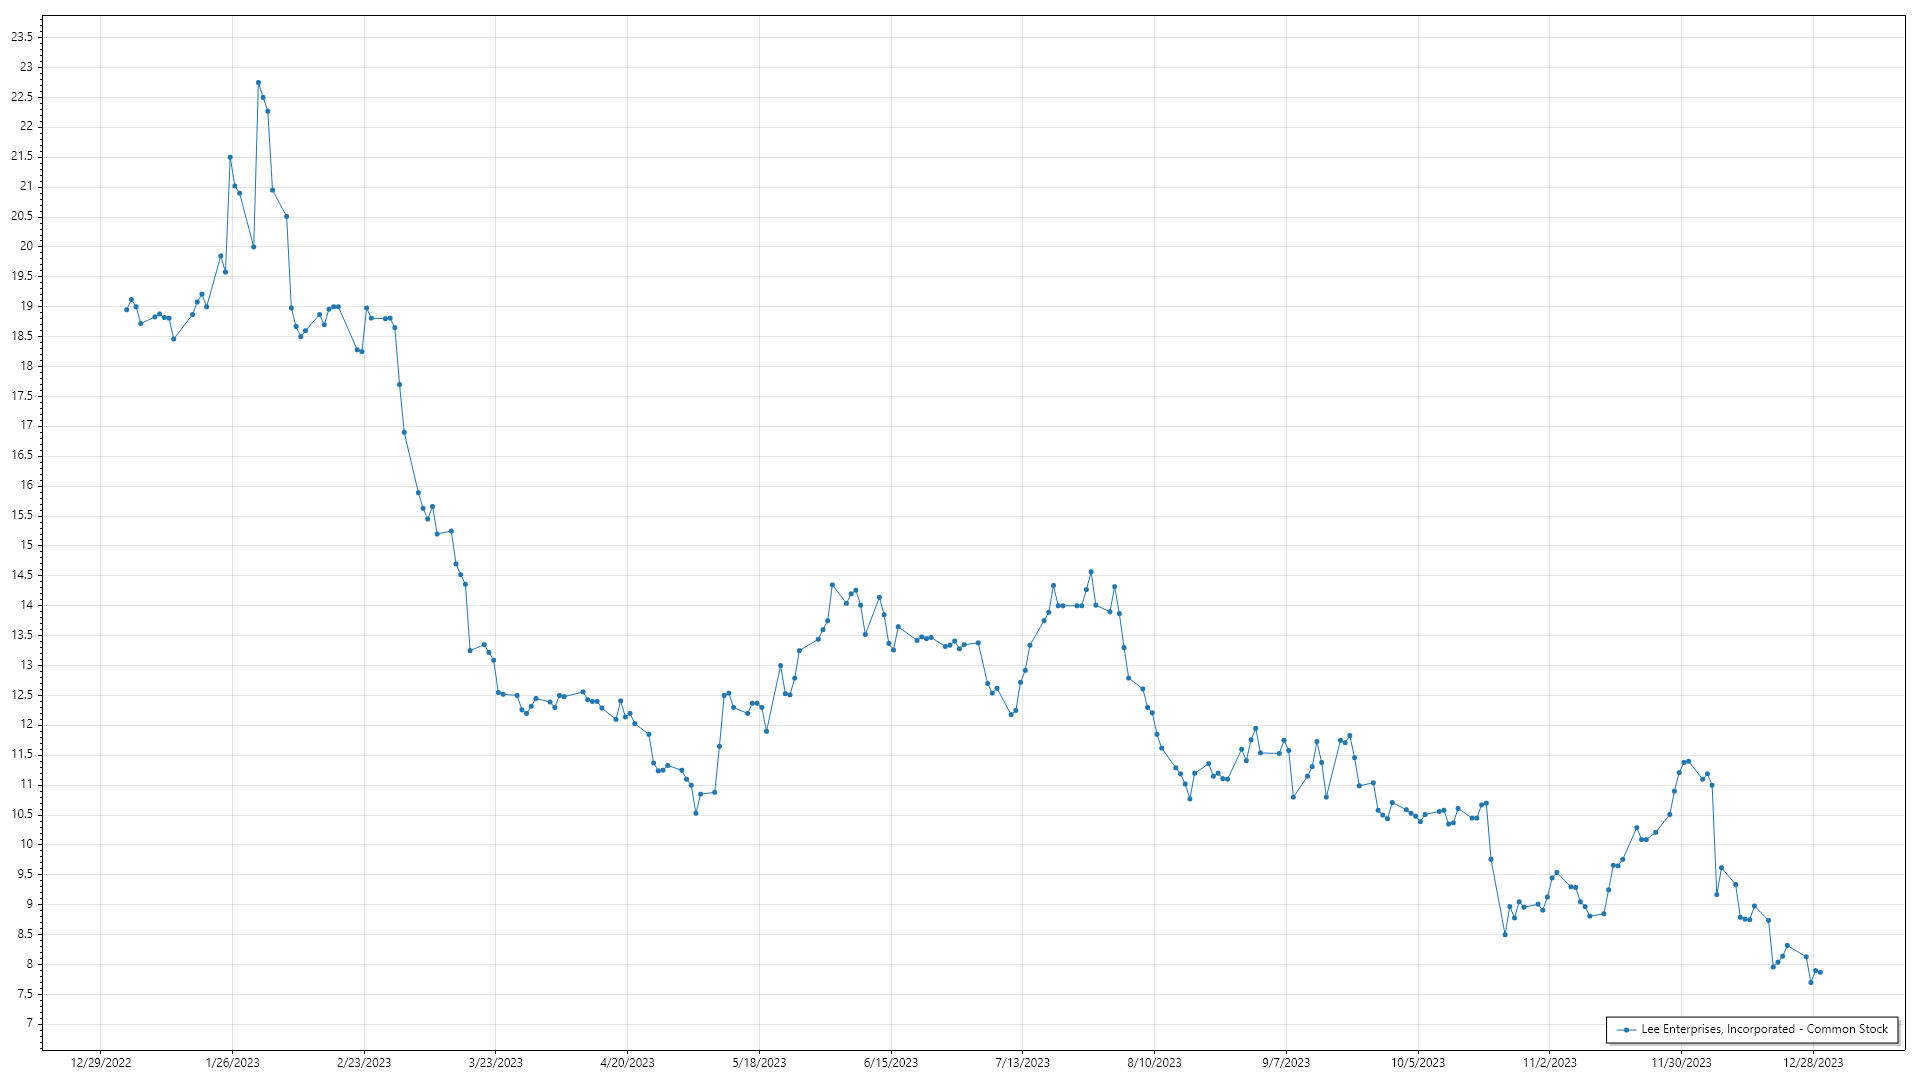Click the legend's blue line marker icon
The width and height of the screenshot is (1920, 1080).
click(1627, 1029)
